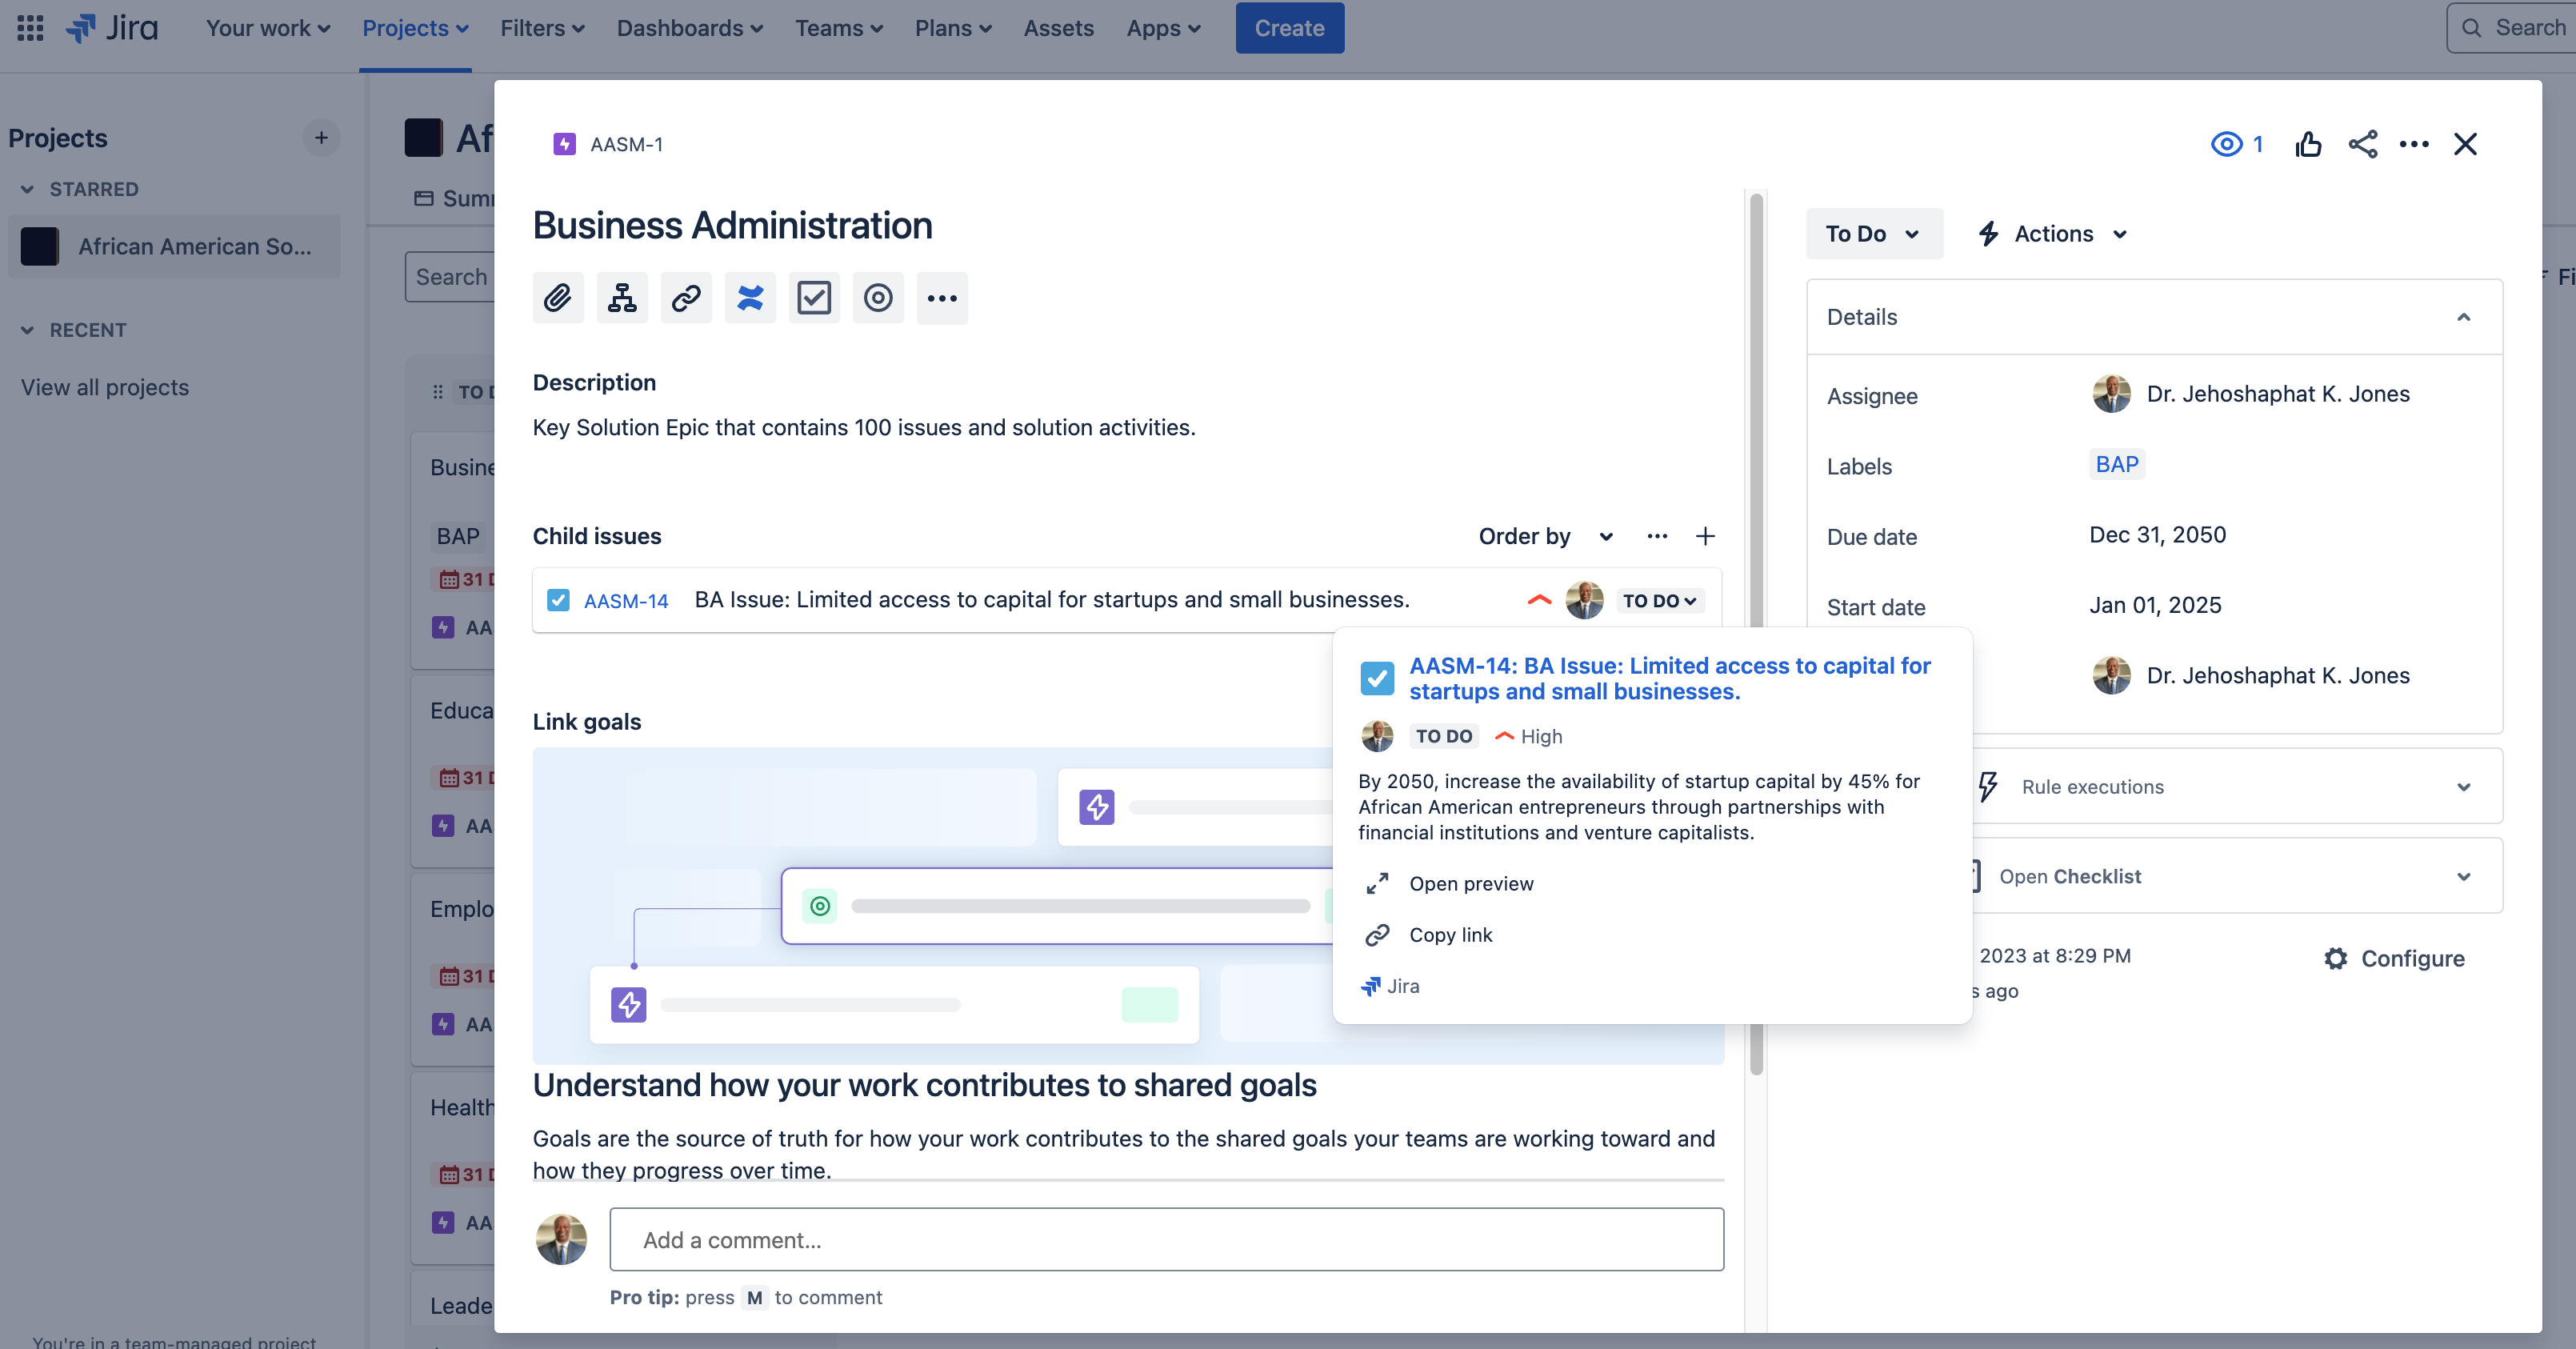
Task: Click the Add a comment field
Action: pyautogui.click(x=1167, y=1239)
